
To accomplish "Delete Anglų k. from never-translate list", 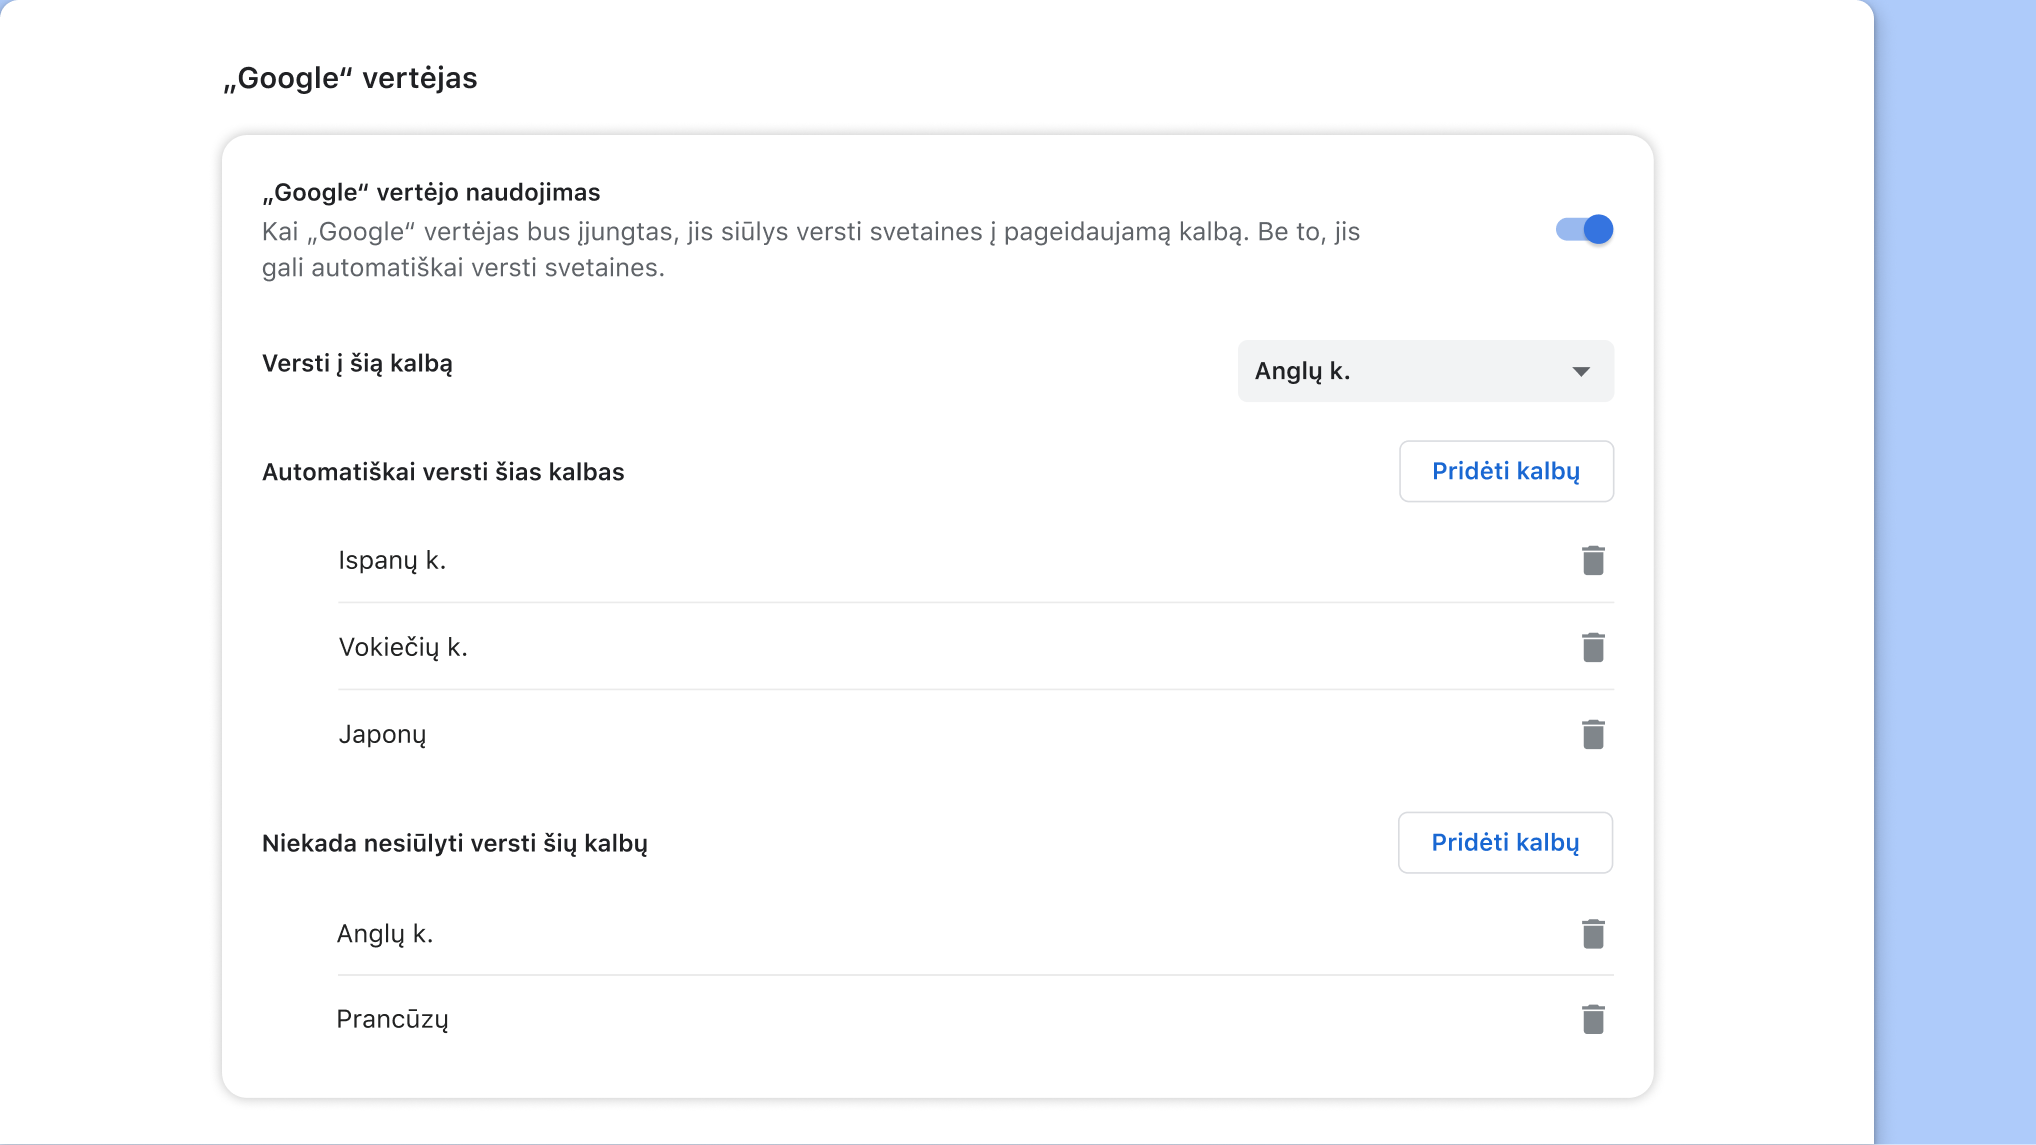I will 1592,933.
